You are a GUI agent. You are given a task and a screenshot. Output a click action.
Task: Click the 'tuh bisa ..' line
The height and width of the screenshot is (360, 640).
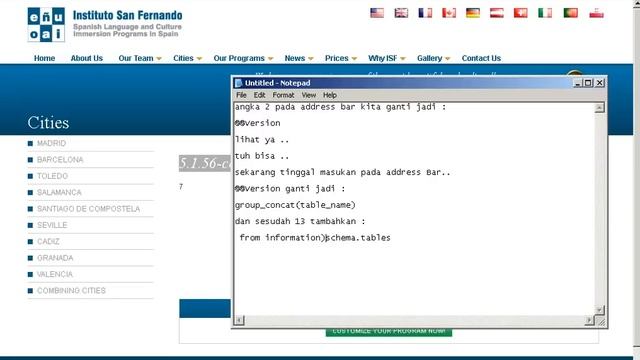(x=262, y=156)
